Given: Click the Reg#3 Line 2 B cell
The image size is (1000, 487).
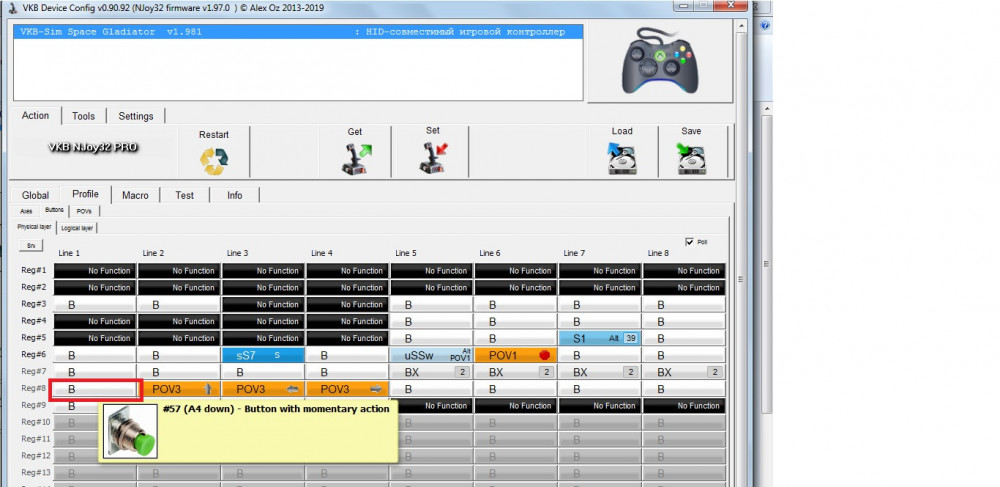Looking at the screenshot, I should click(179, 305).
